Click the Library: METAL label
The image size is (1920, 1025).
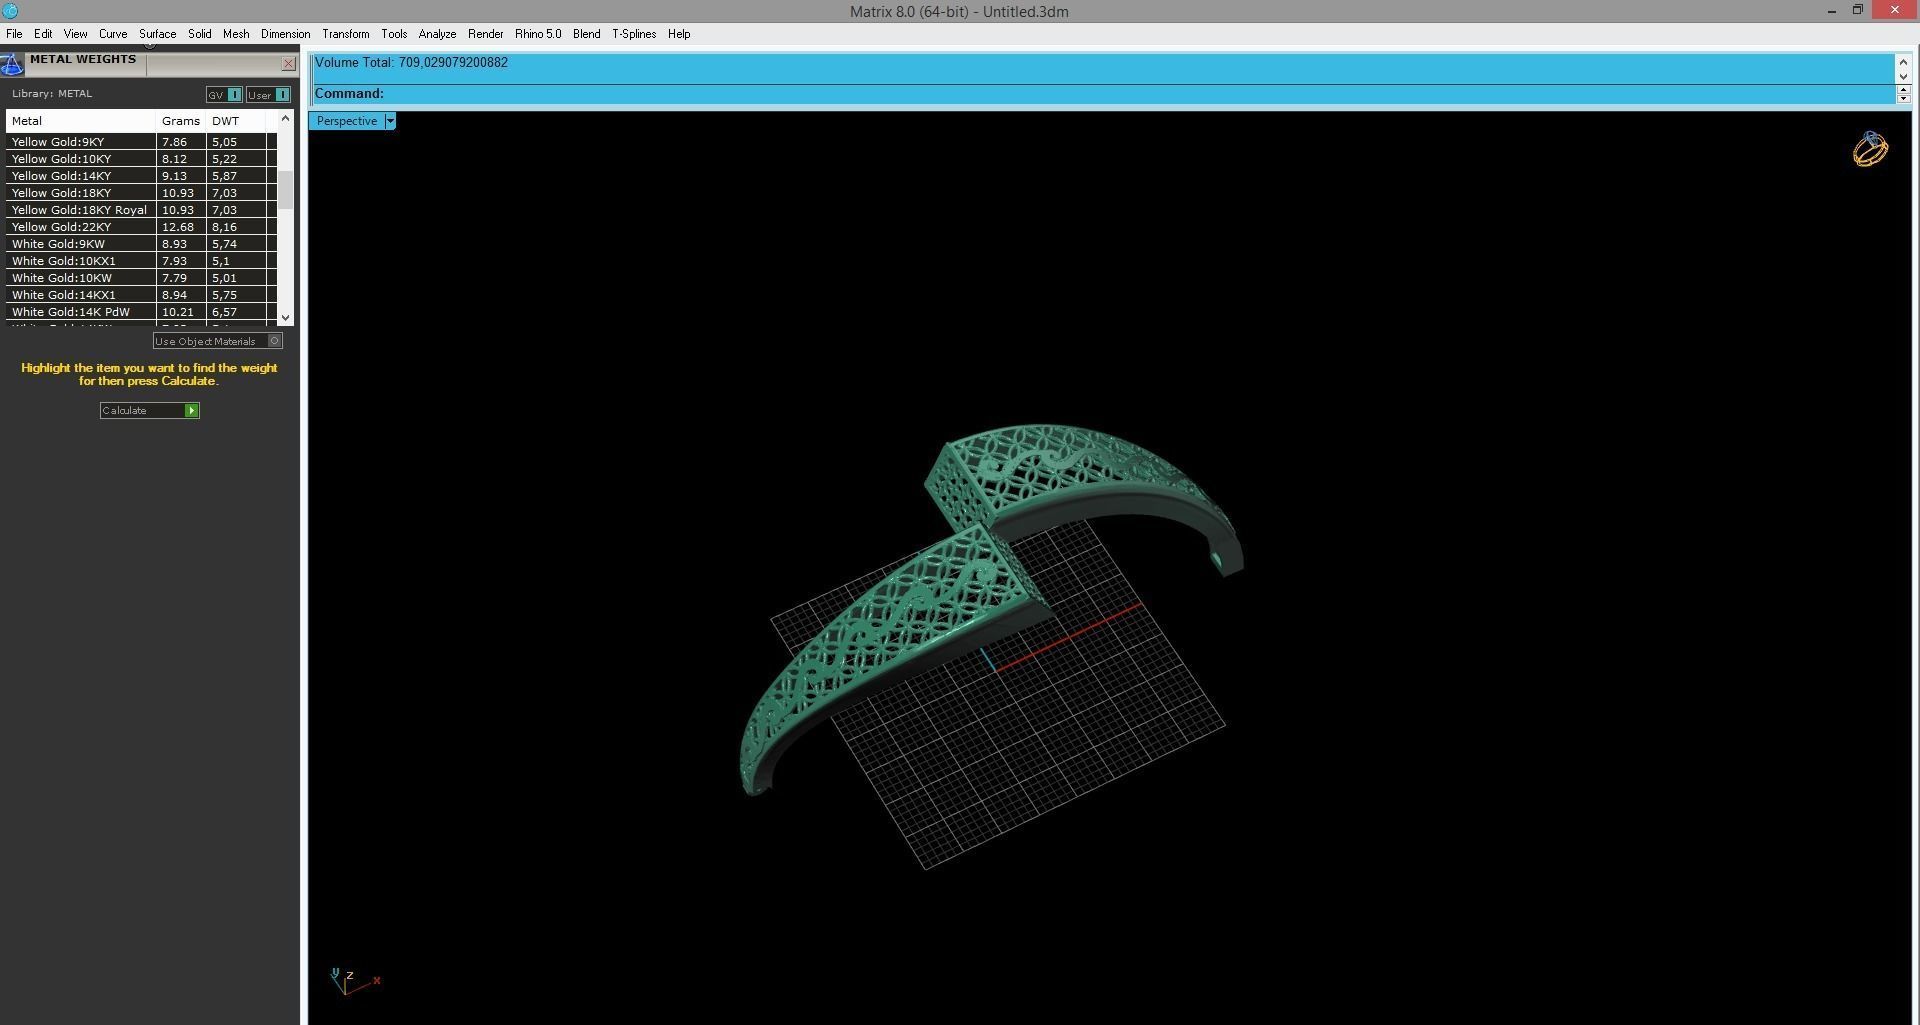[52, 94]
